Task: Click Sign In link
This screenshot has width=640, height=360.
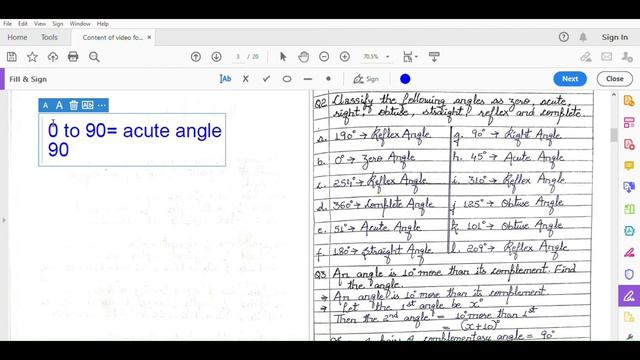Action: pyautogui.click(x=615, y=37)
